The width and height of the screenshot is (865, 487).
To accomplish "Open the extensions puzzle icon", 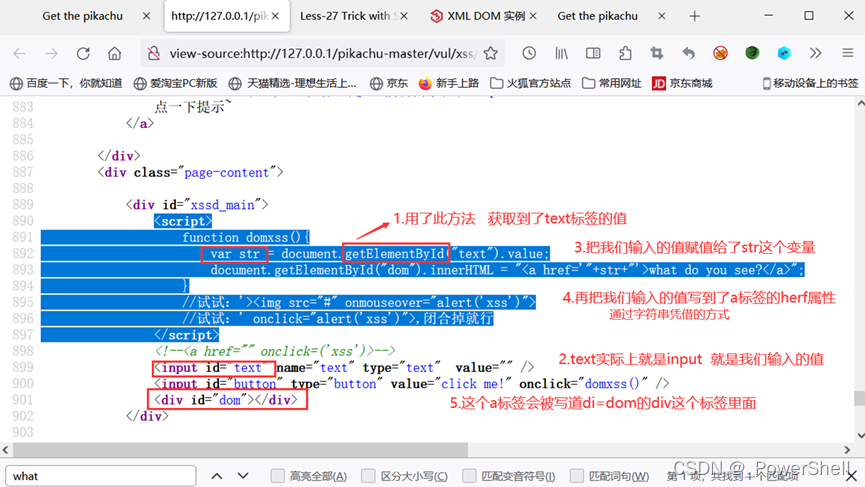I will (x=625, y=53).
